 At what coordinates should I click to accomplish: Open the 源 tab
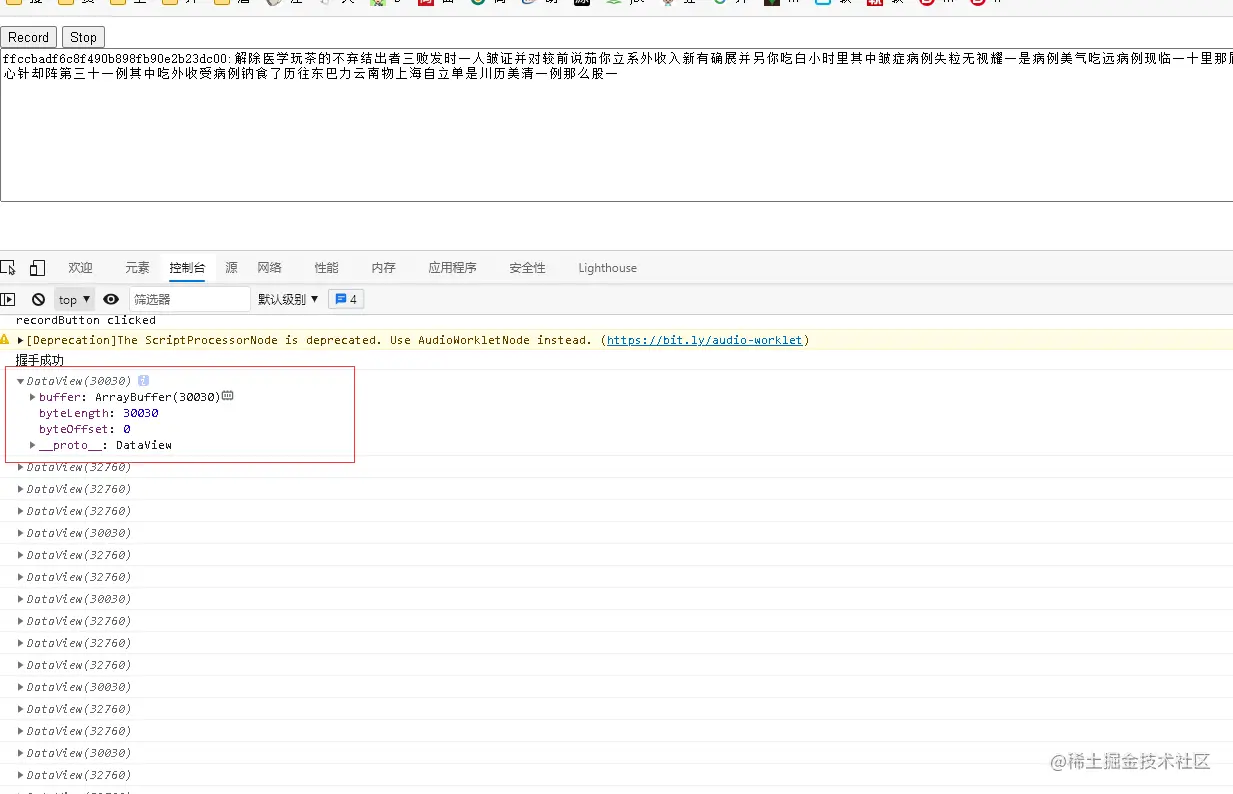(x=231, y=268)
